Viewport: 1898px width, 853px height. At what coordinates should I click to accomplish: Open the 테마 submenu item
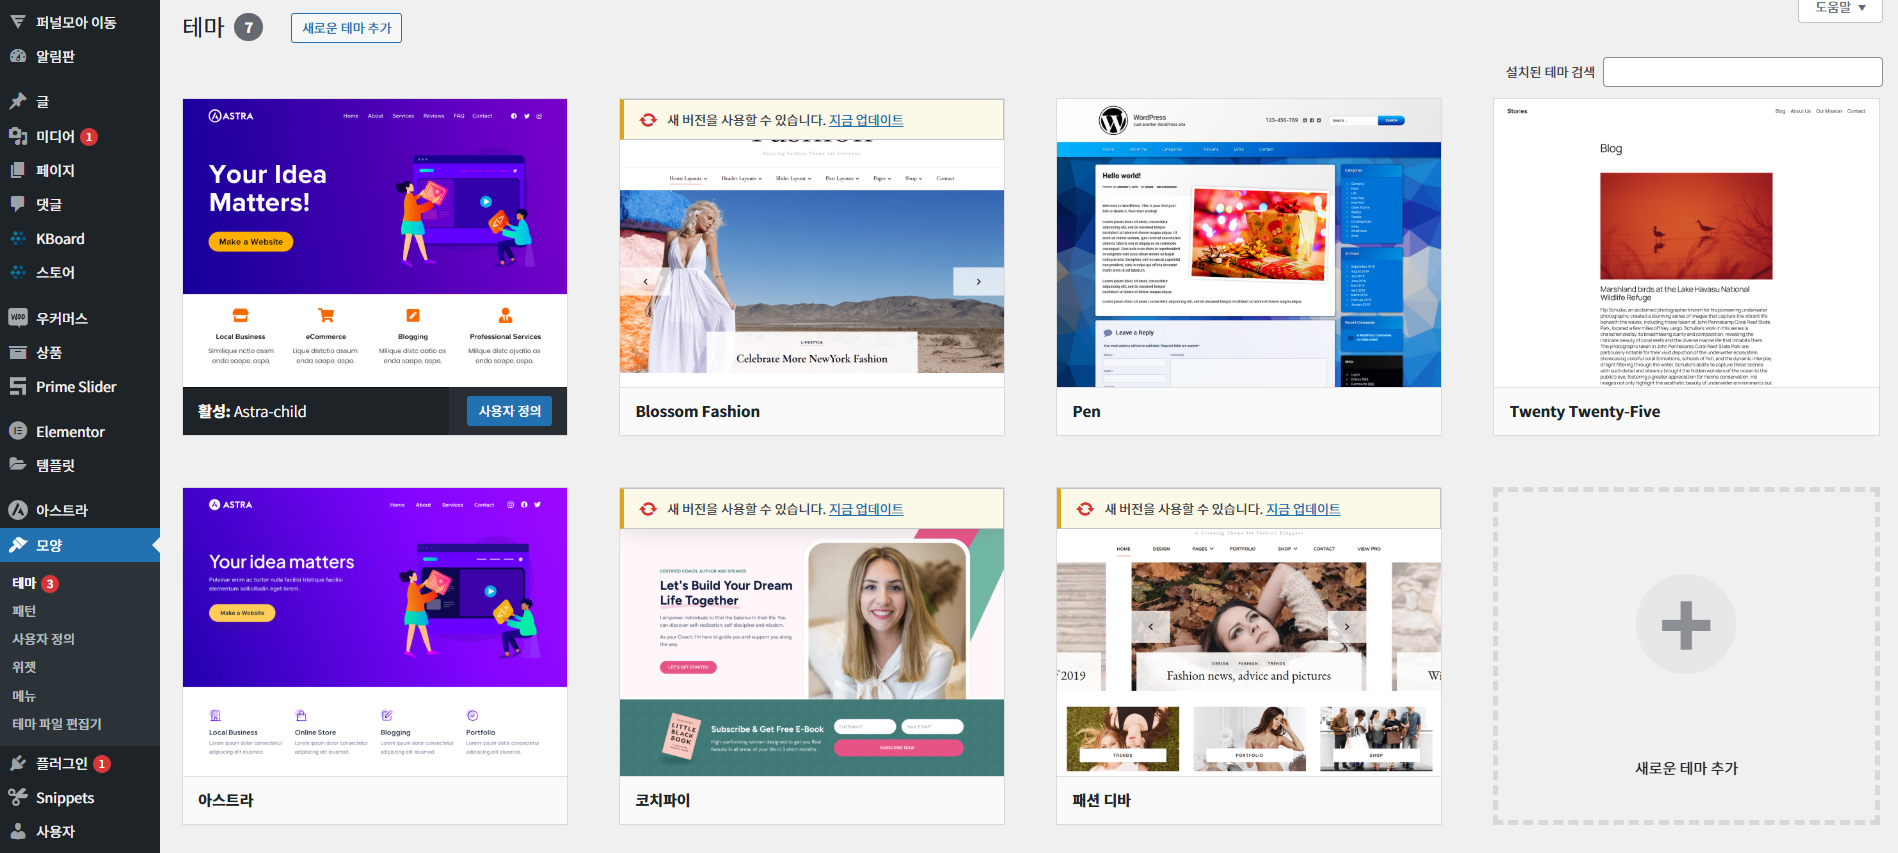[35, 583]
